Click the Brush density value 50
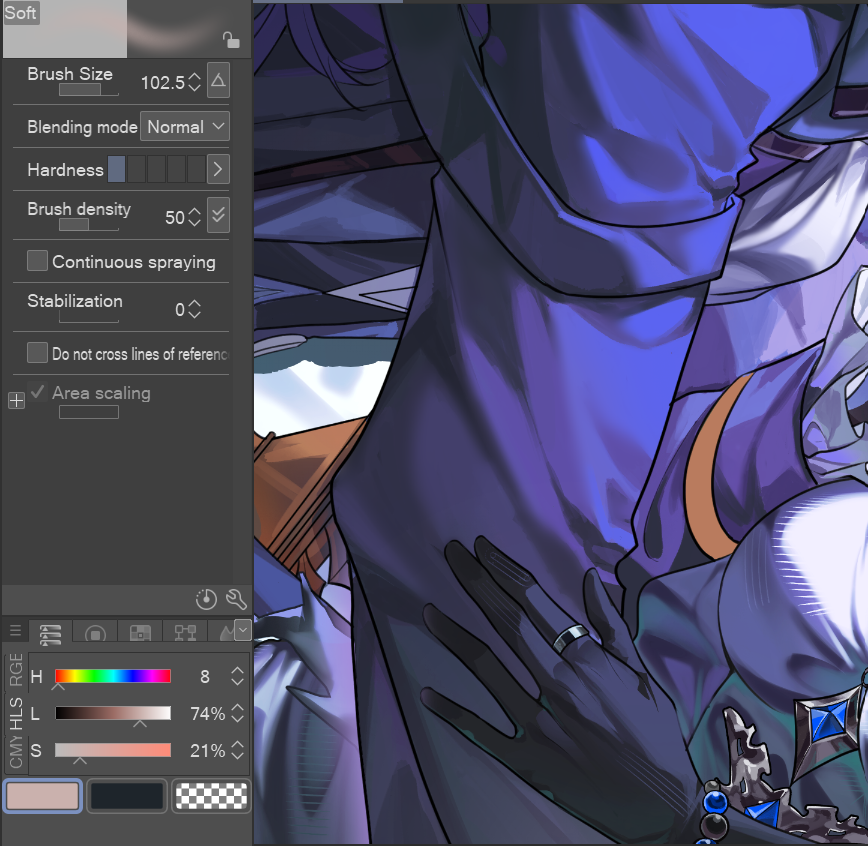Screen dimensions: 868x846 click(175, 218)
